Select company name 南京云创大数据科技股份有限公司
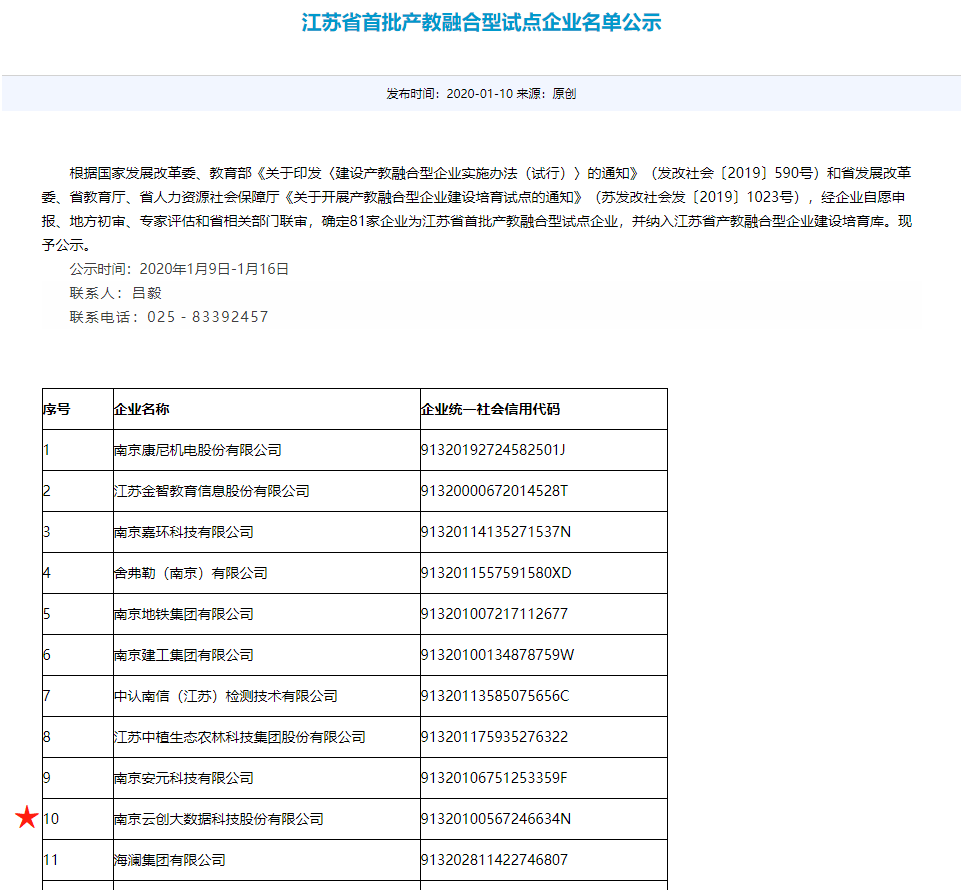Image resolution: width=961 pixels, height=890 pixels. pyautogui.click(x=219, y=819)
